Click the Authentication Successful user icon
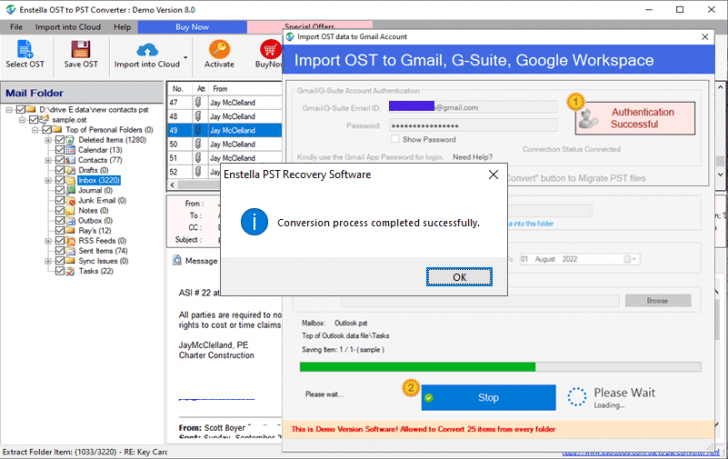The width and height of the screenshot is (728, 459). click(x=588, y=119)
